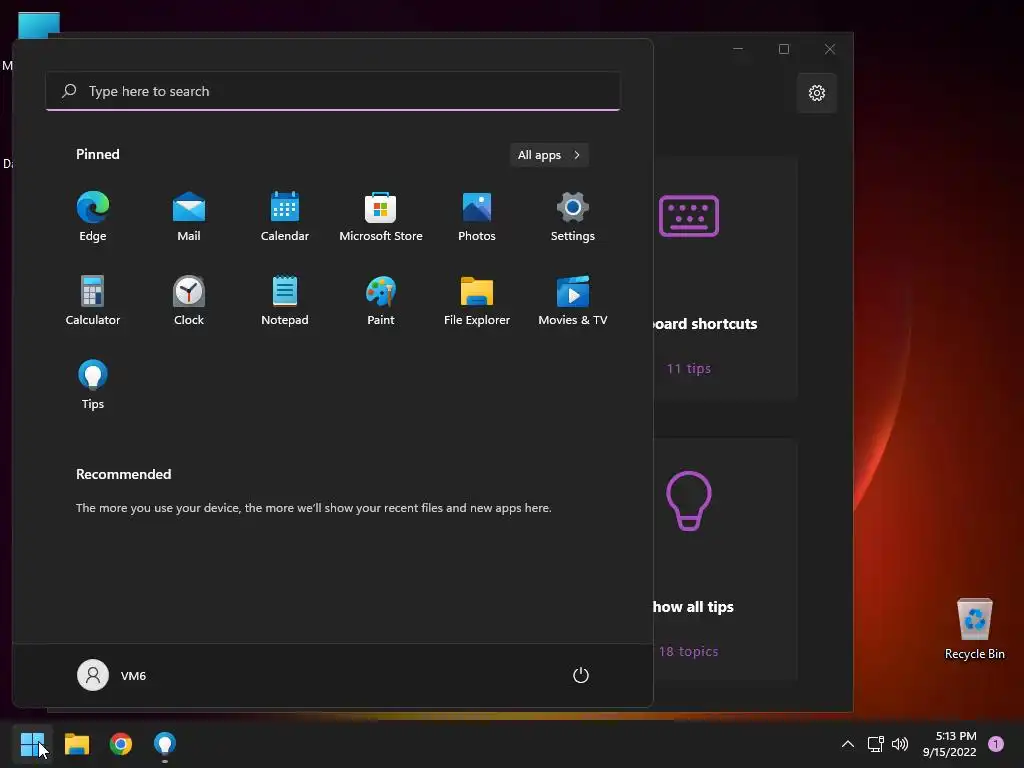1024x768 pixels.
Task: Open Show all tips card in Tips
Action: pyautogui.click(x=726, y=560)
